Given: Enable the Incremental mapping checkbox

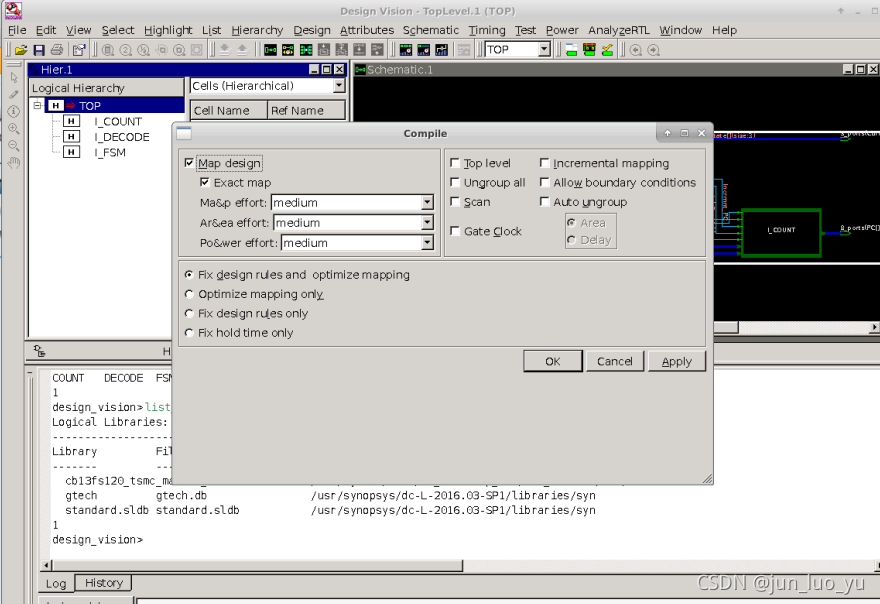Looking at the screenshot, I should click(x=544, y=163).
